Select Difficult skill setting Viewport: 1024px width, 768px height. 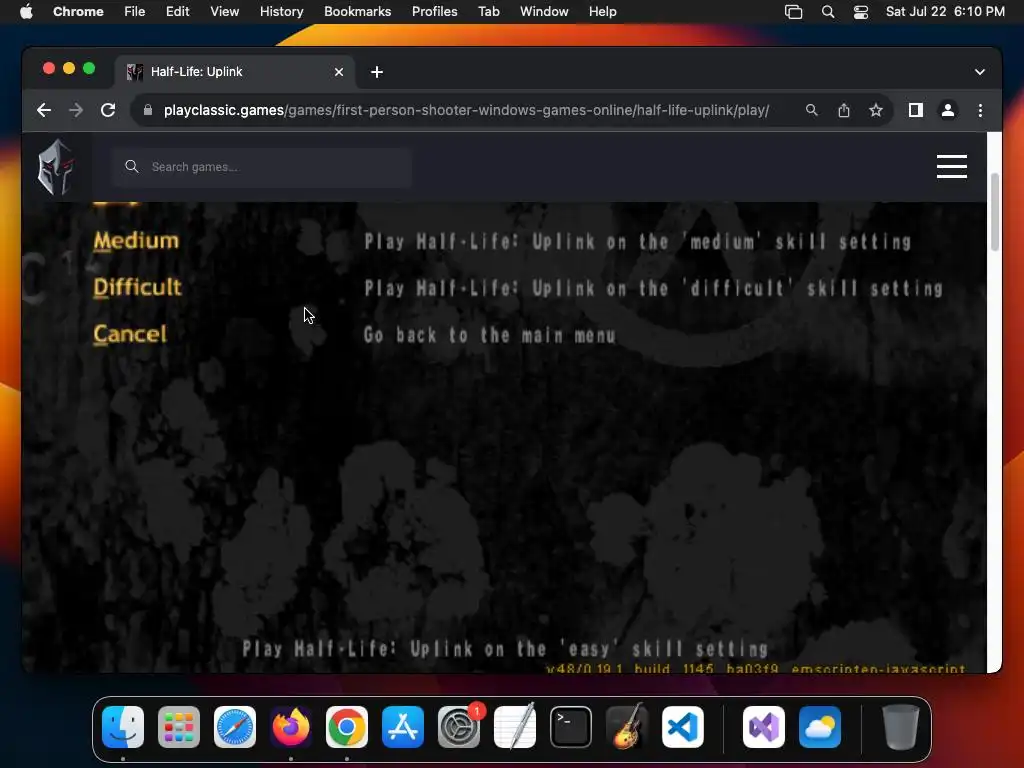point(137,287)
